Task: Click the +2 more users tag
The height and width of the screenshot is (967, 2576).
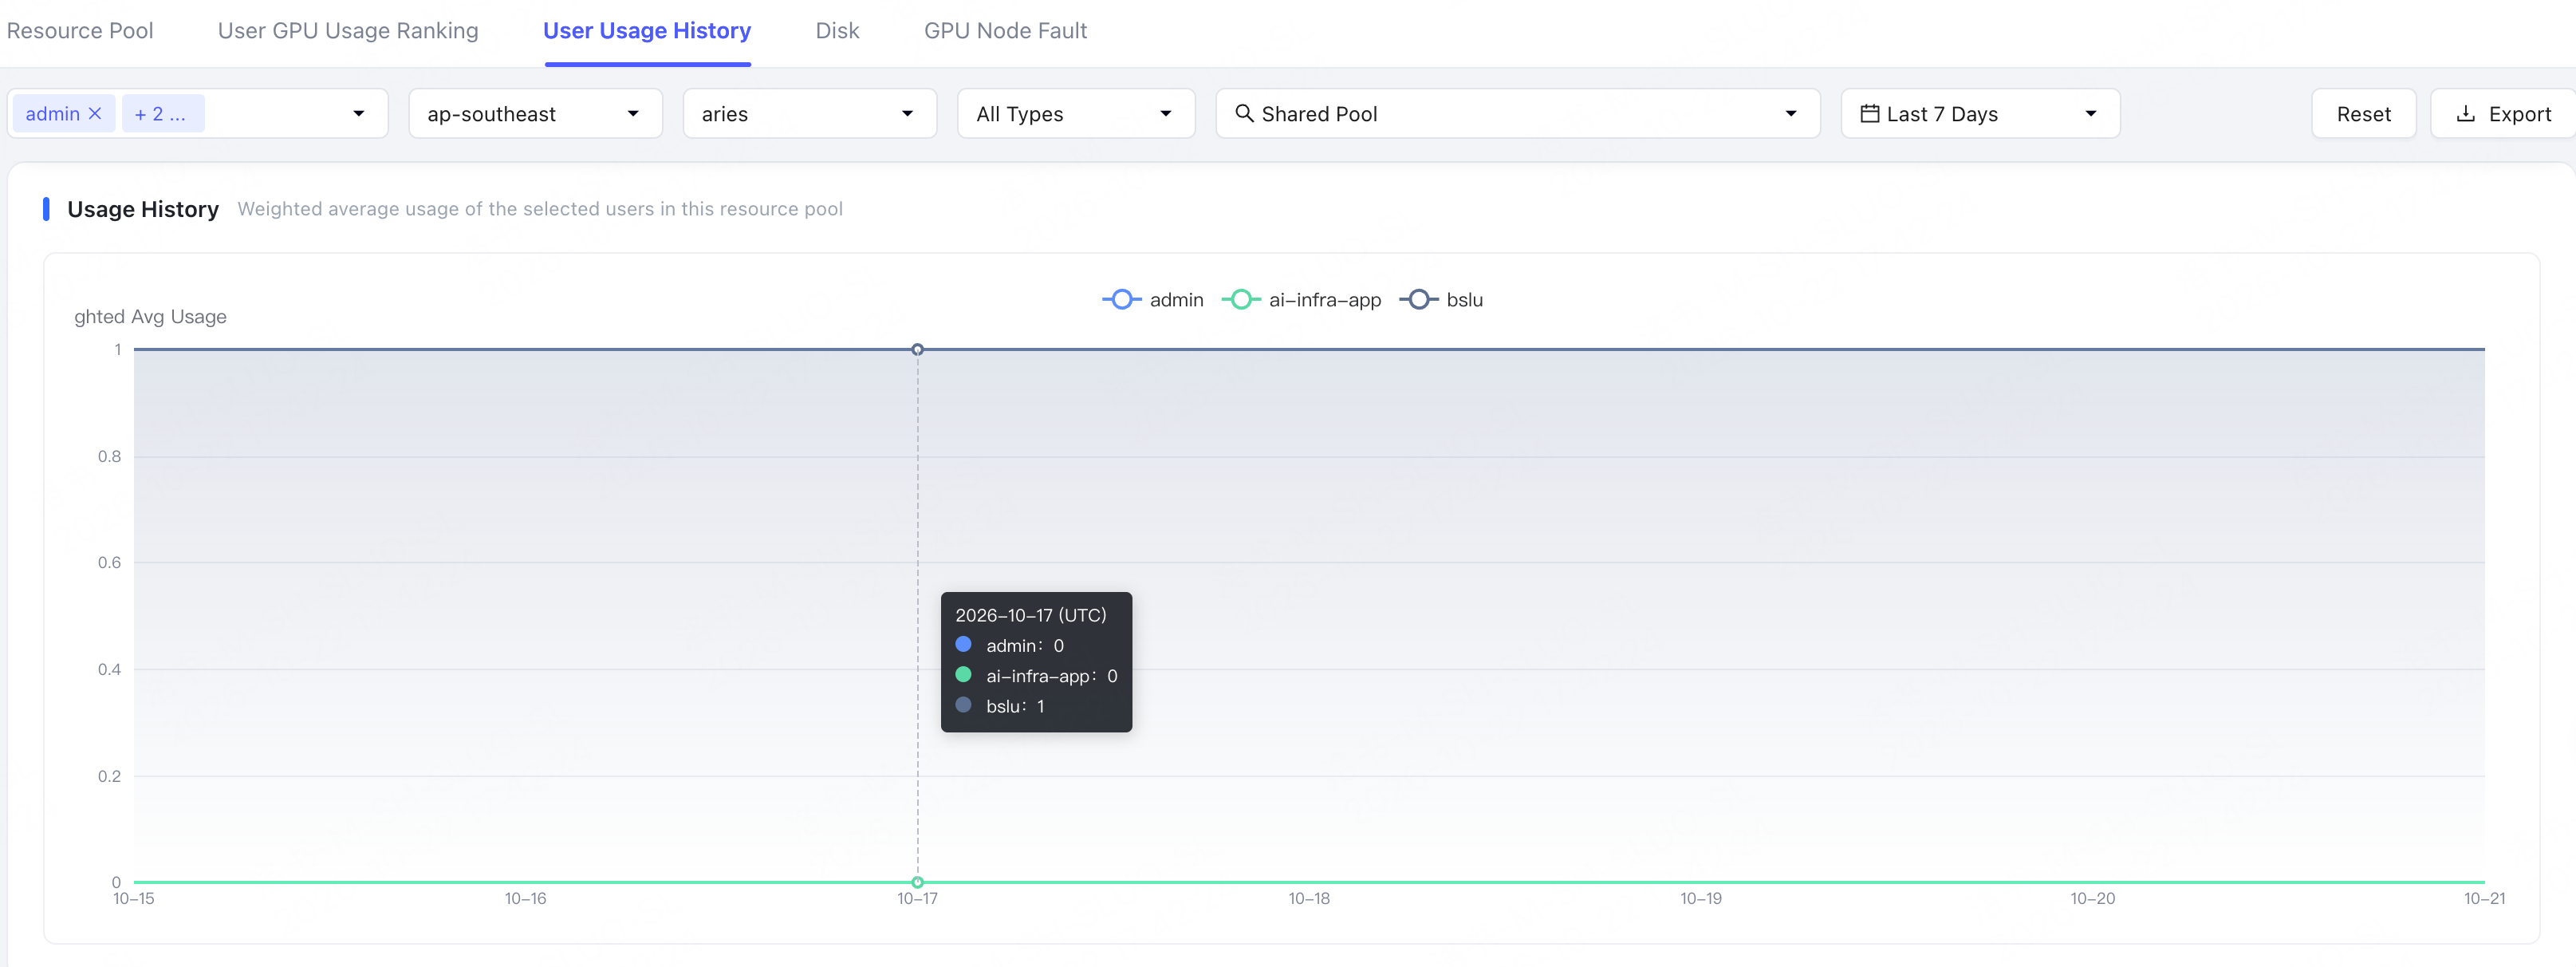Action: click(x=163, y=114)
